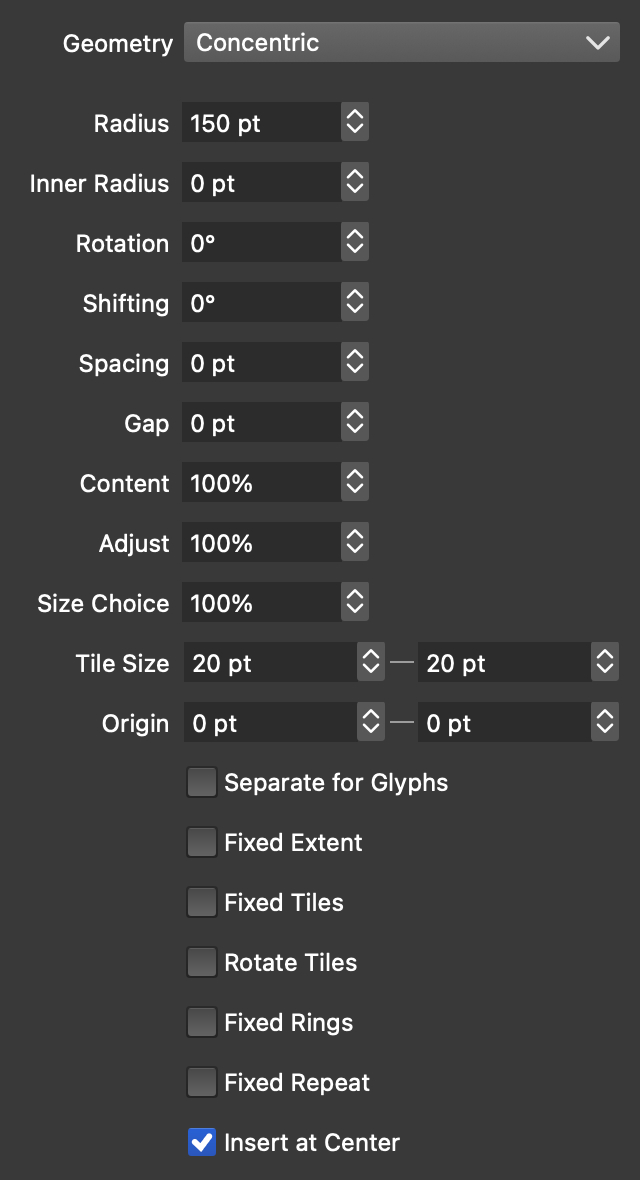Click the Adjust percentage stepper arrows
Screen dimensions: 640x1180
pos(354,543)
